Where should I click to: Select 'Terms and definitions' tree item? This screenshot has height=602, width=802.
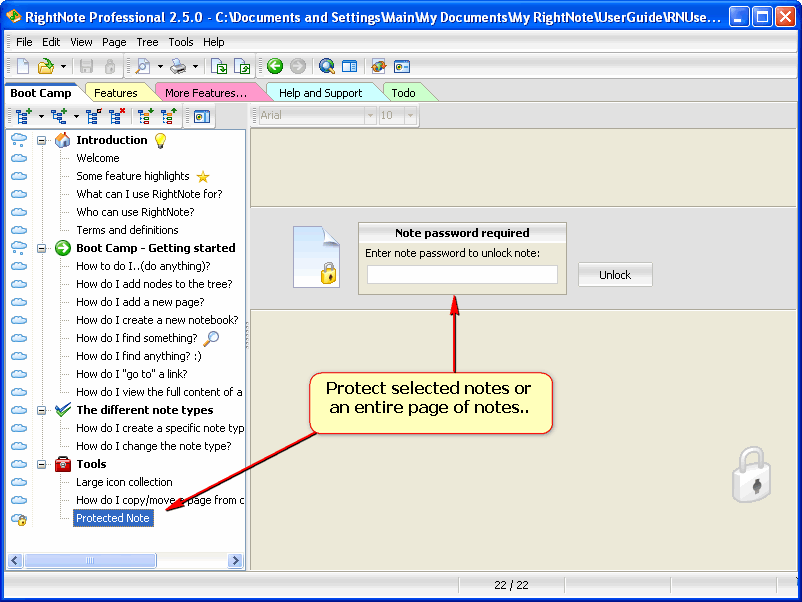[127, 230]
